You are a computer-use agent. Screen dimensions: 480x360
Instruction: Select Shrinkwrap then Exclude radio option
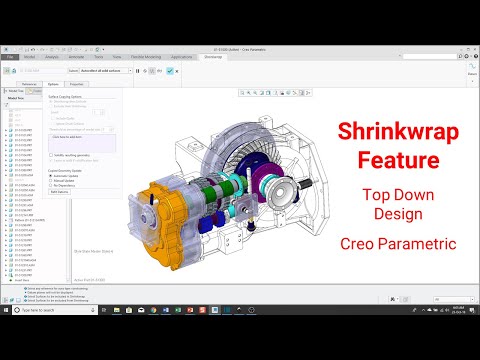coord(51,101)
